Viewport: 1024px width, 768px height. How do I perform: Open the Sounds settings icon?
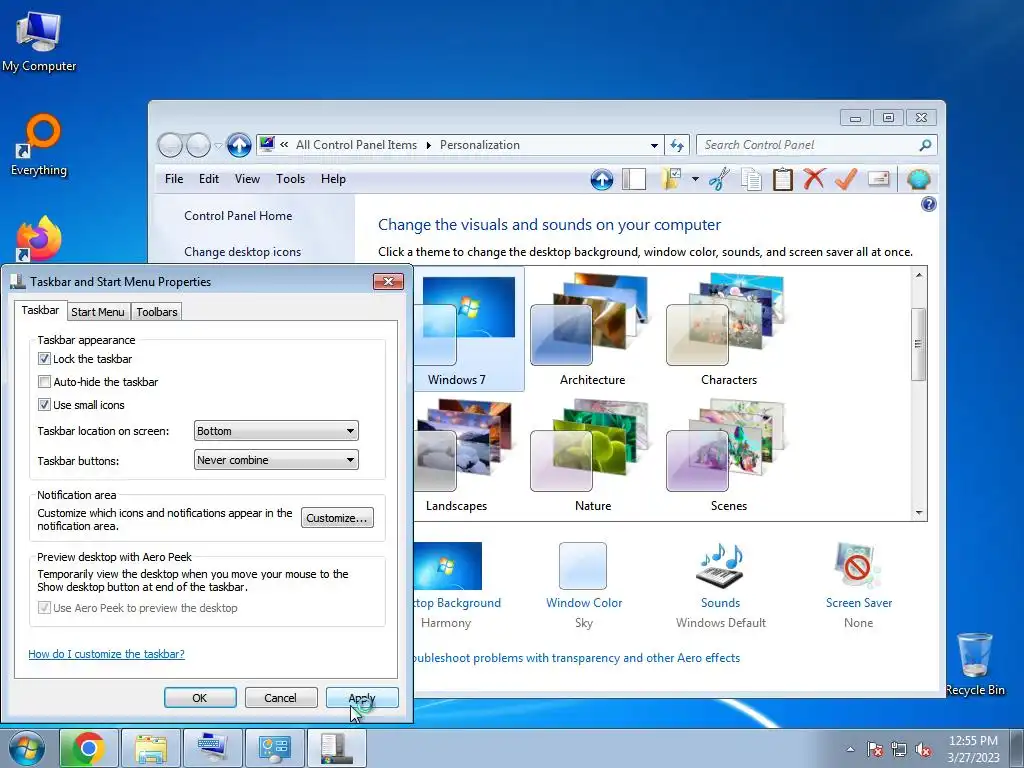pos(720,566)
